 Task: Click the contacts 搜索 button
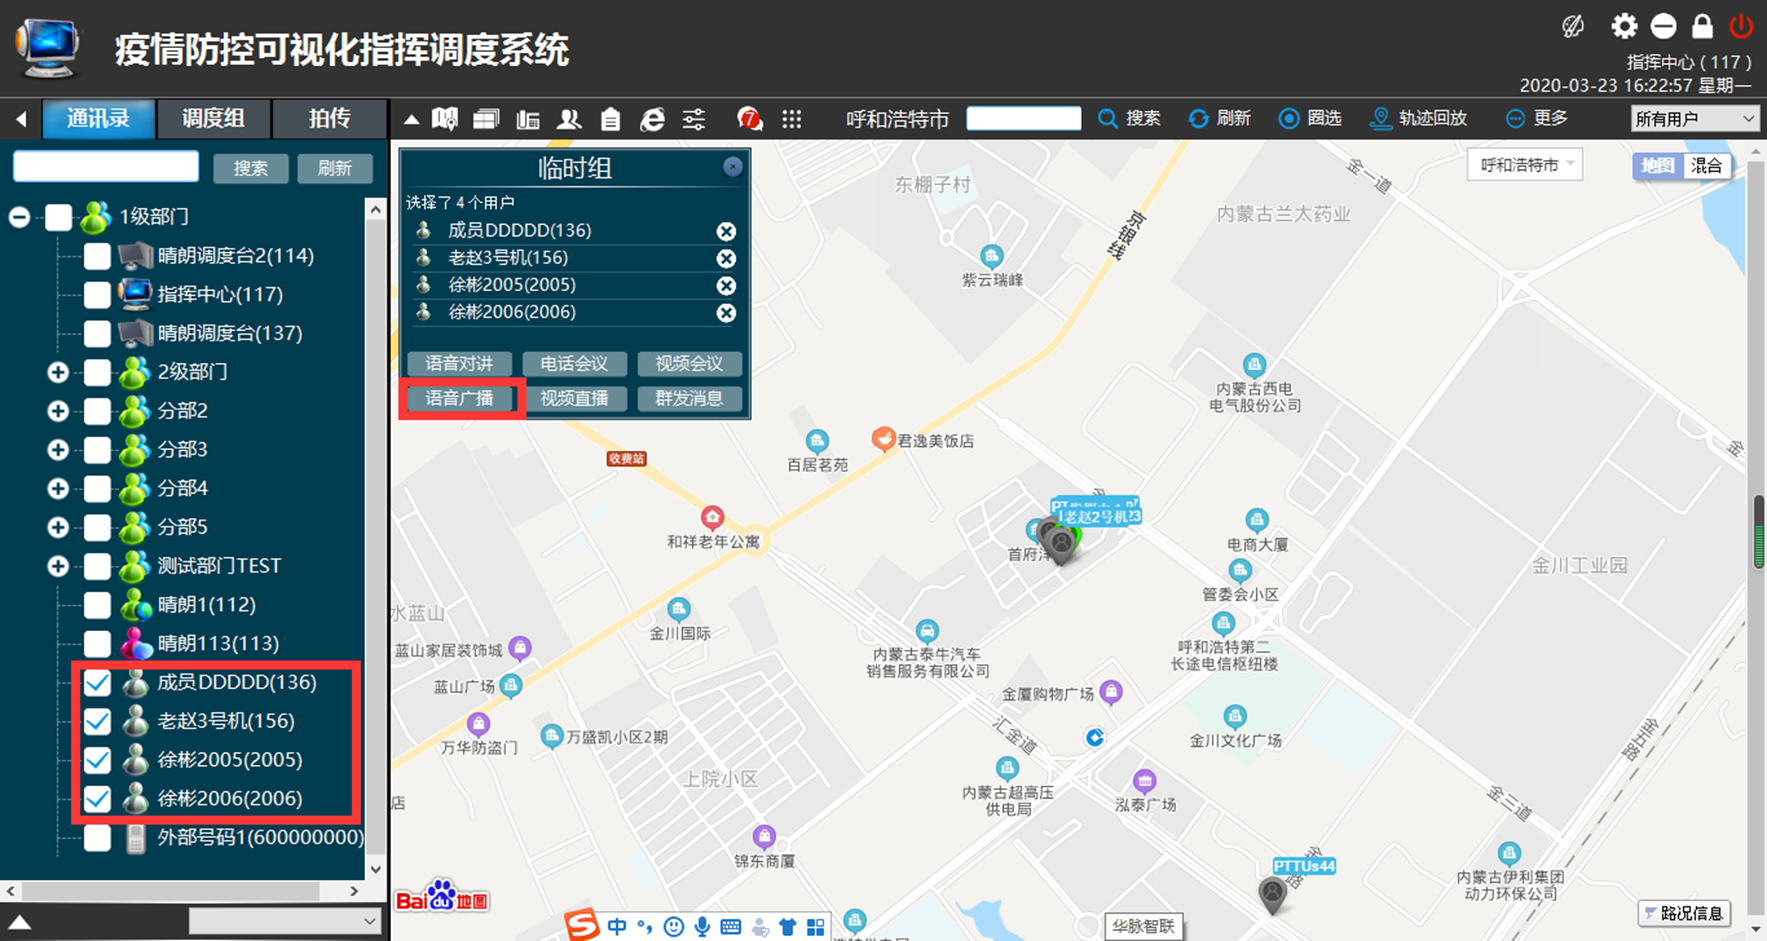click(251, 168)
